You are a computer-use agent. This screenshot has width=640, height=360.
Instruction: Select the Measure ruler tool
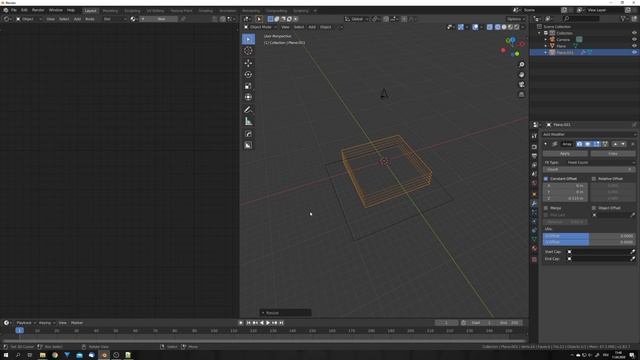(x=248, y=121)
